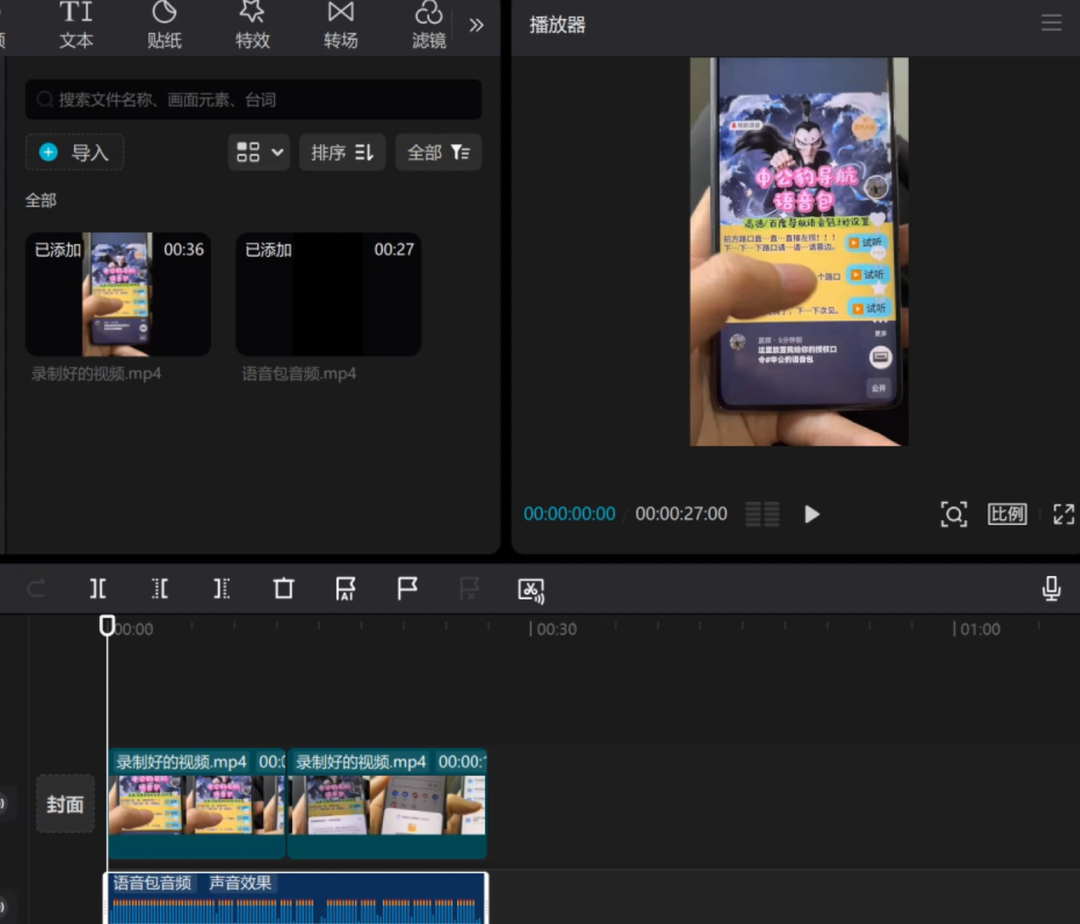Click the grid lines icon beside the timecode
The image size is (1080, 924).
coord(762,514)
